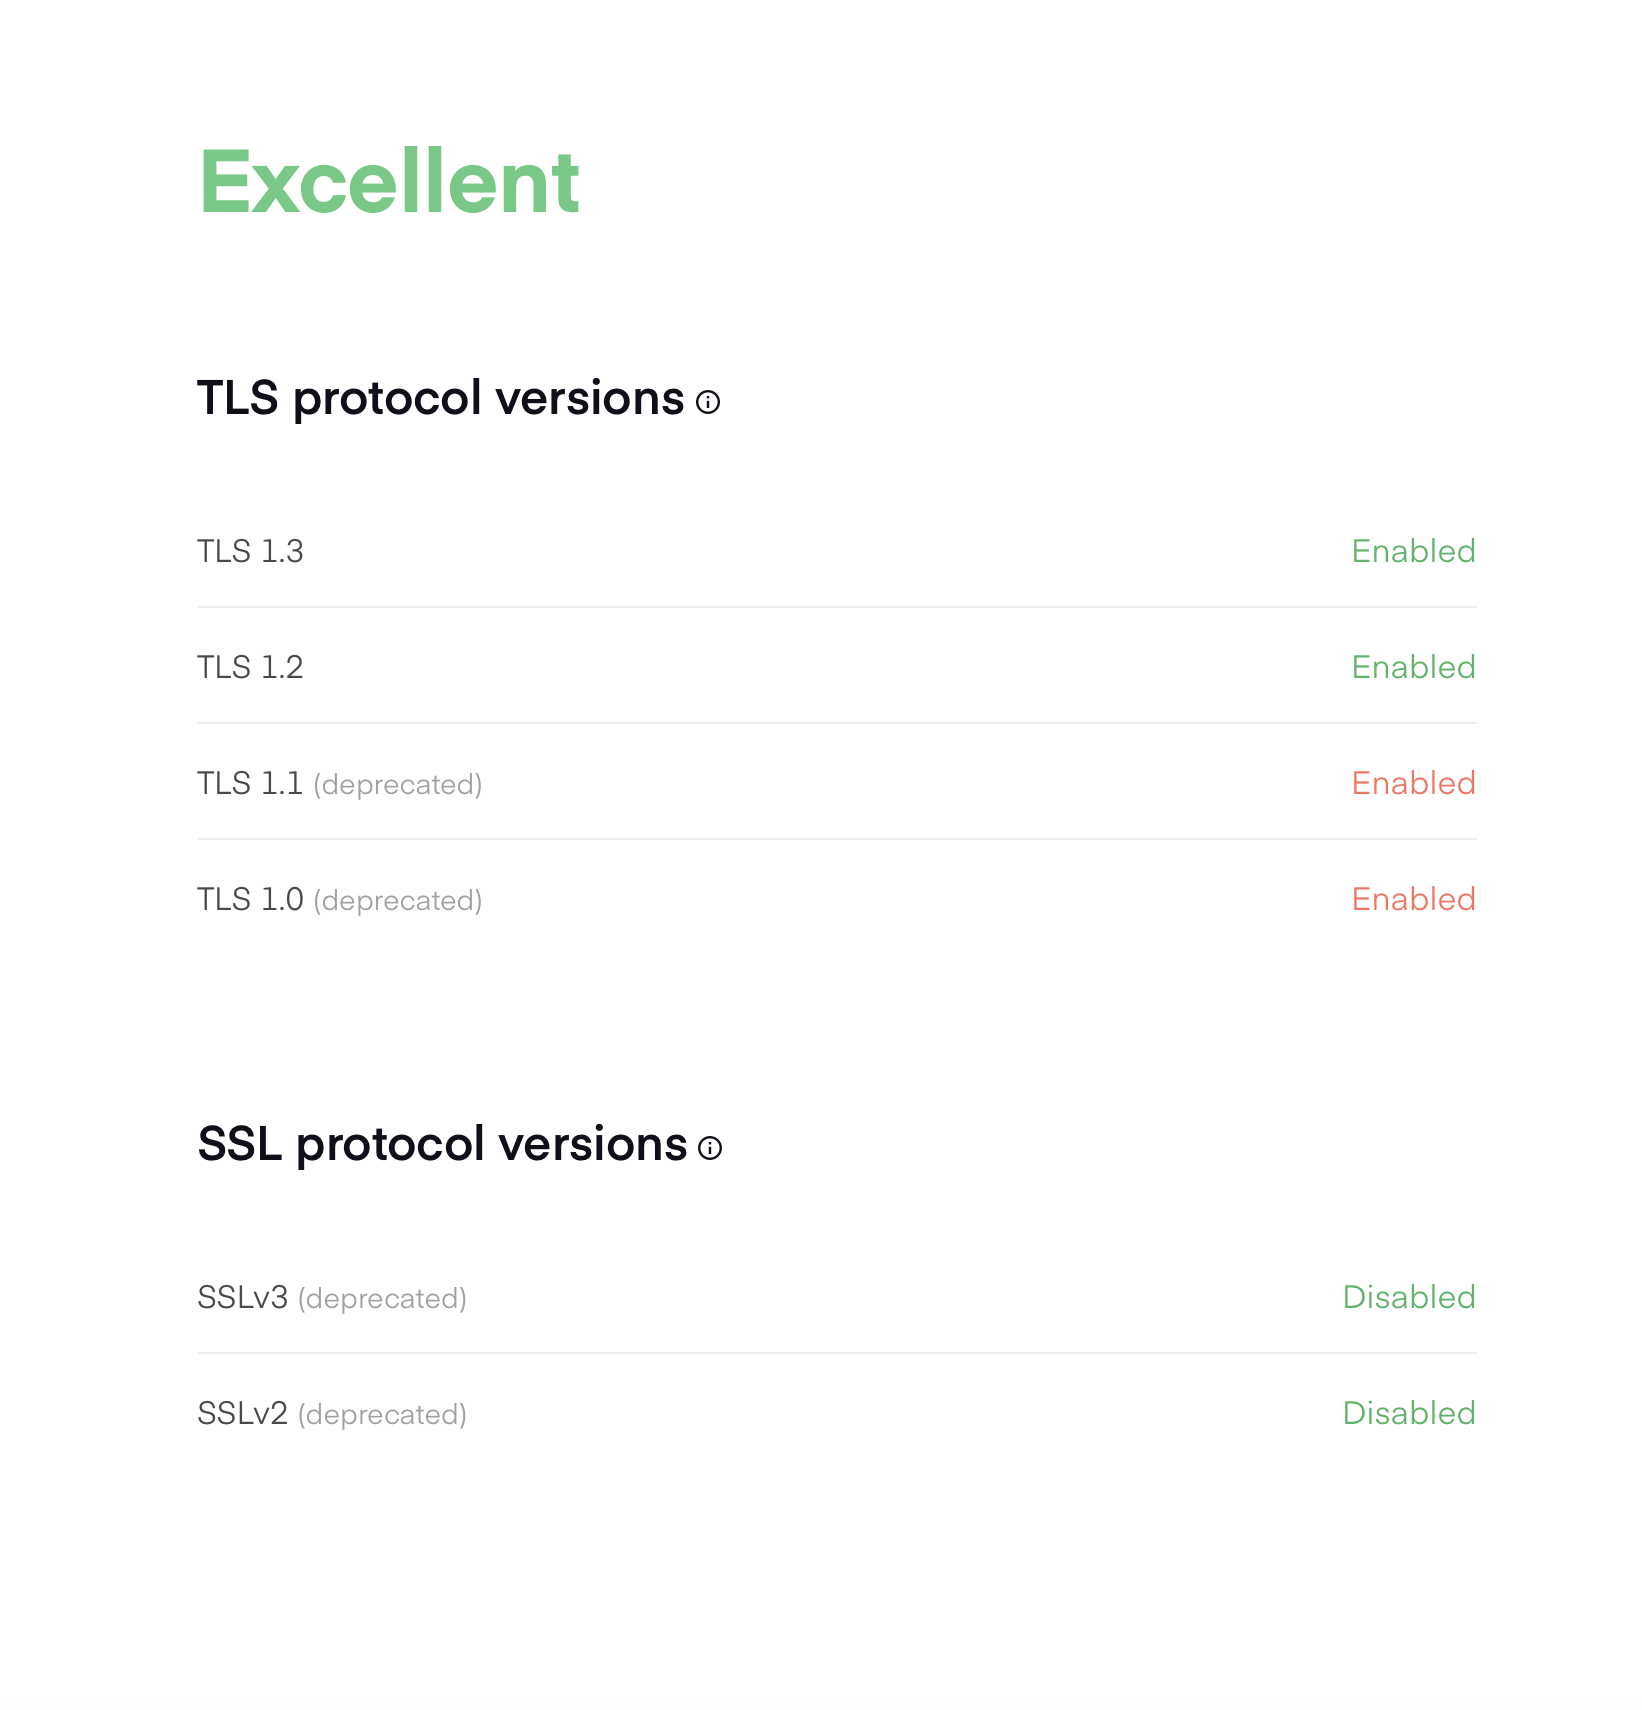Click the deprecated note next to SSLv3
The height and width of the screenshot is (1710, 1642).
point(383,1299)
